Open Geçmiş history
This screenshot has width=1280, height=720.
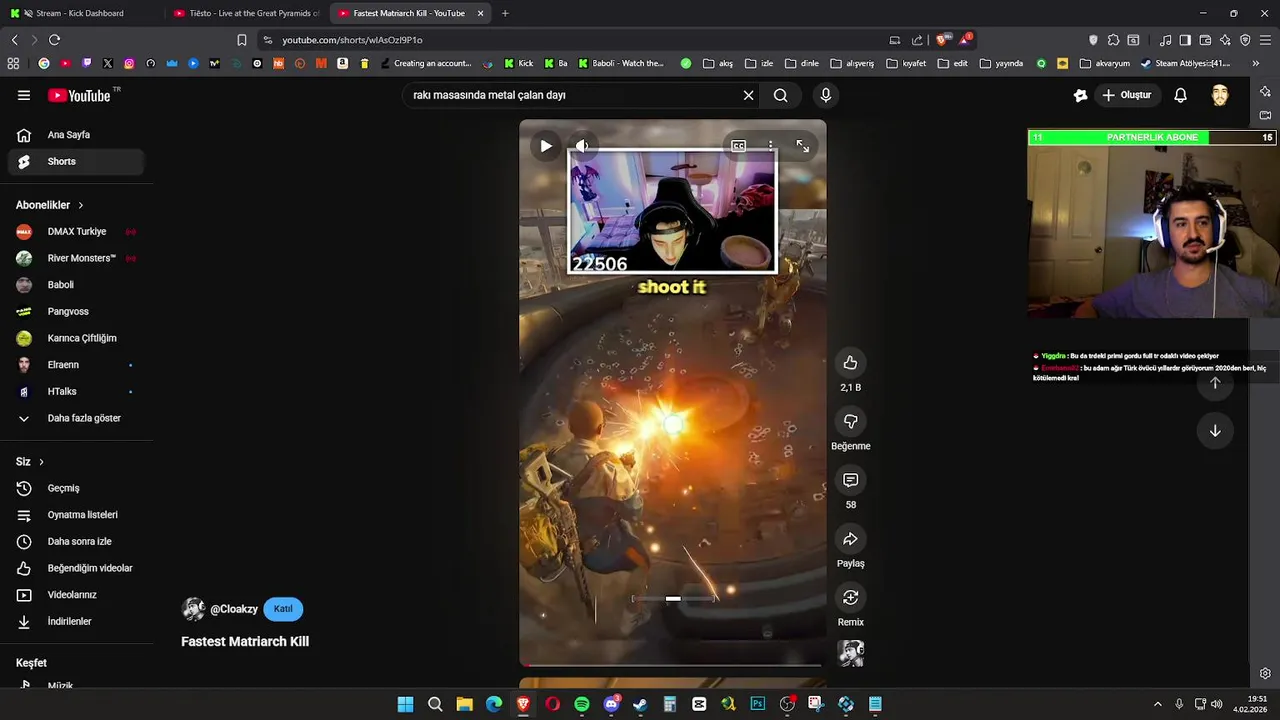click(x=76, y=488)
